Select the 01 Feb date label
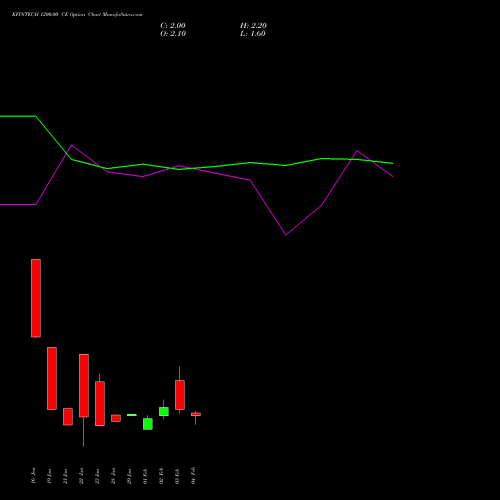 (145, 476)
